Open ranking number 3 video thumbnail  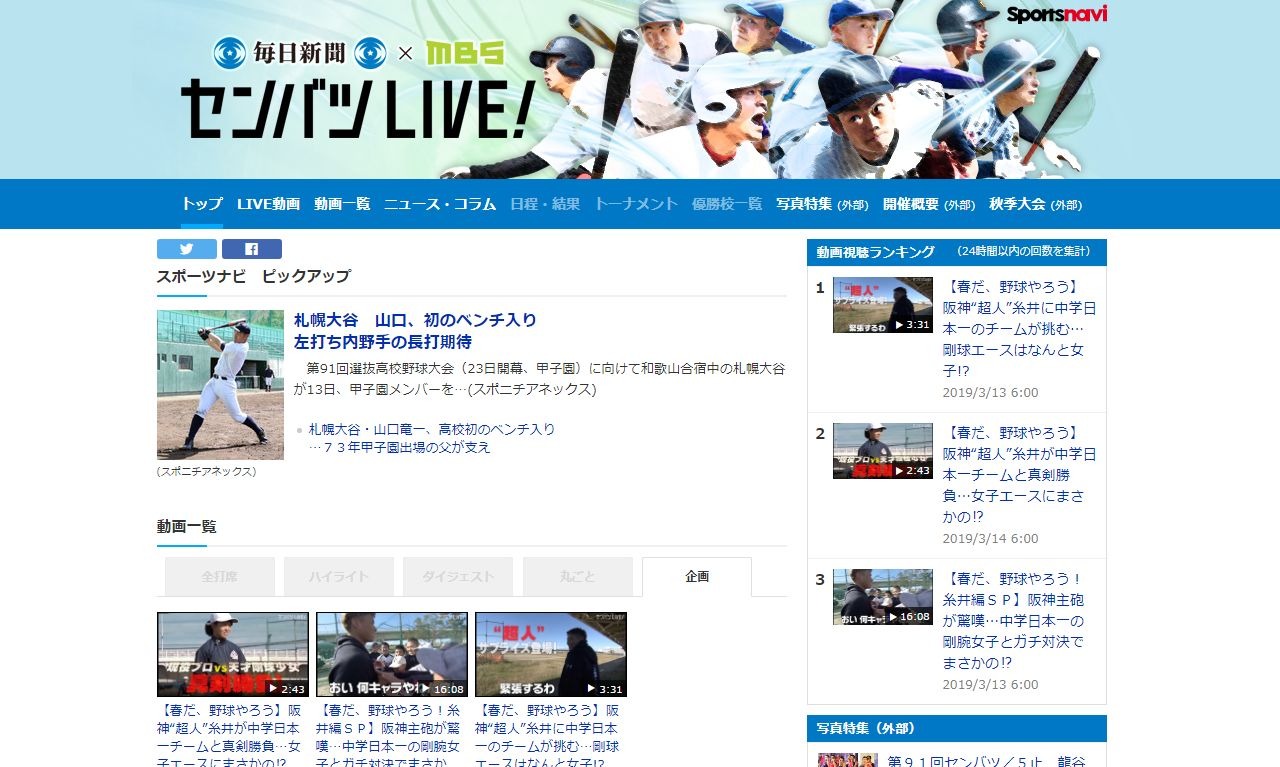coord(883,597)
